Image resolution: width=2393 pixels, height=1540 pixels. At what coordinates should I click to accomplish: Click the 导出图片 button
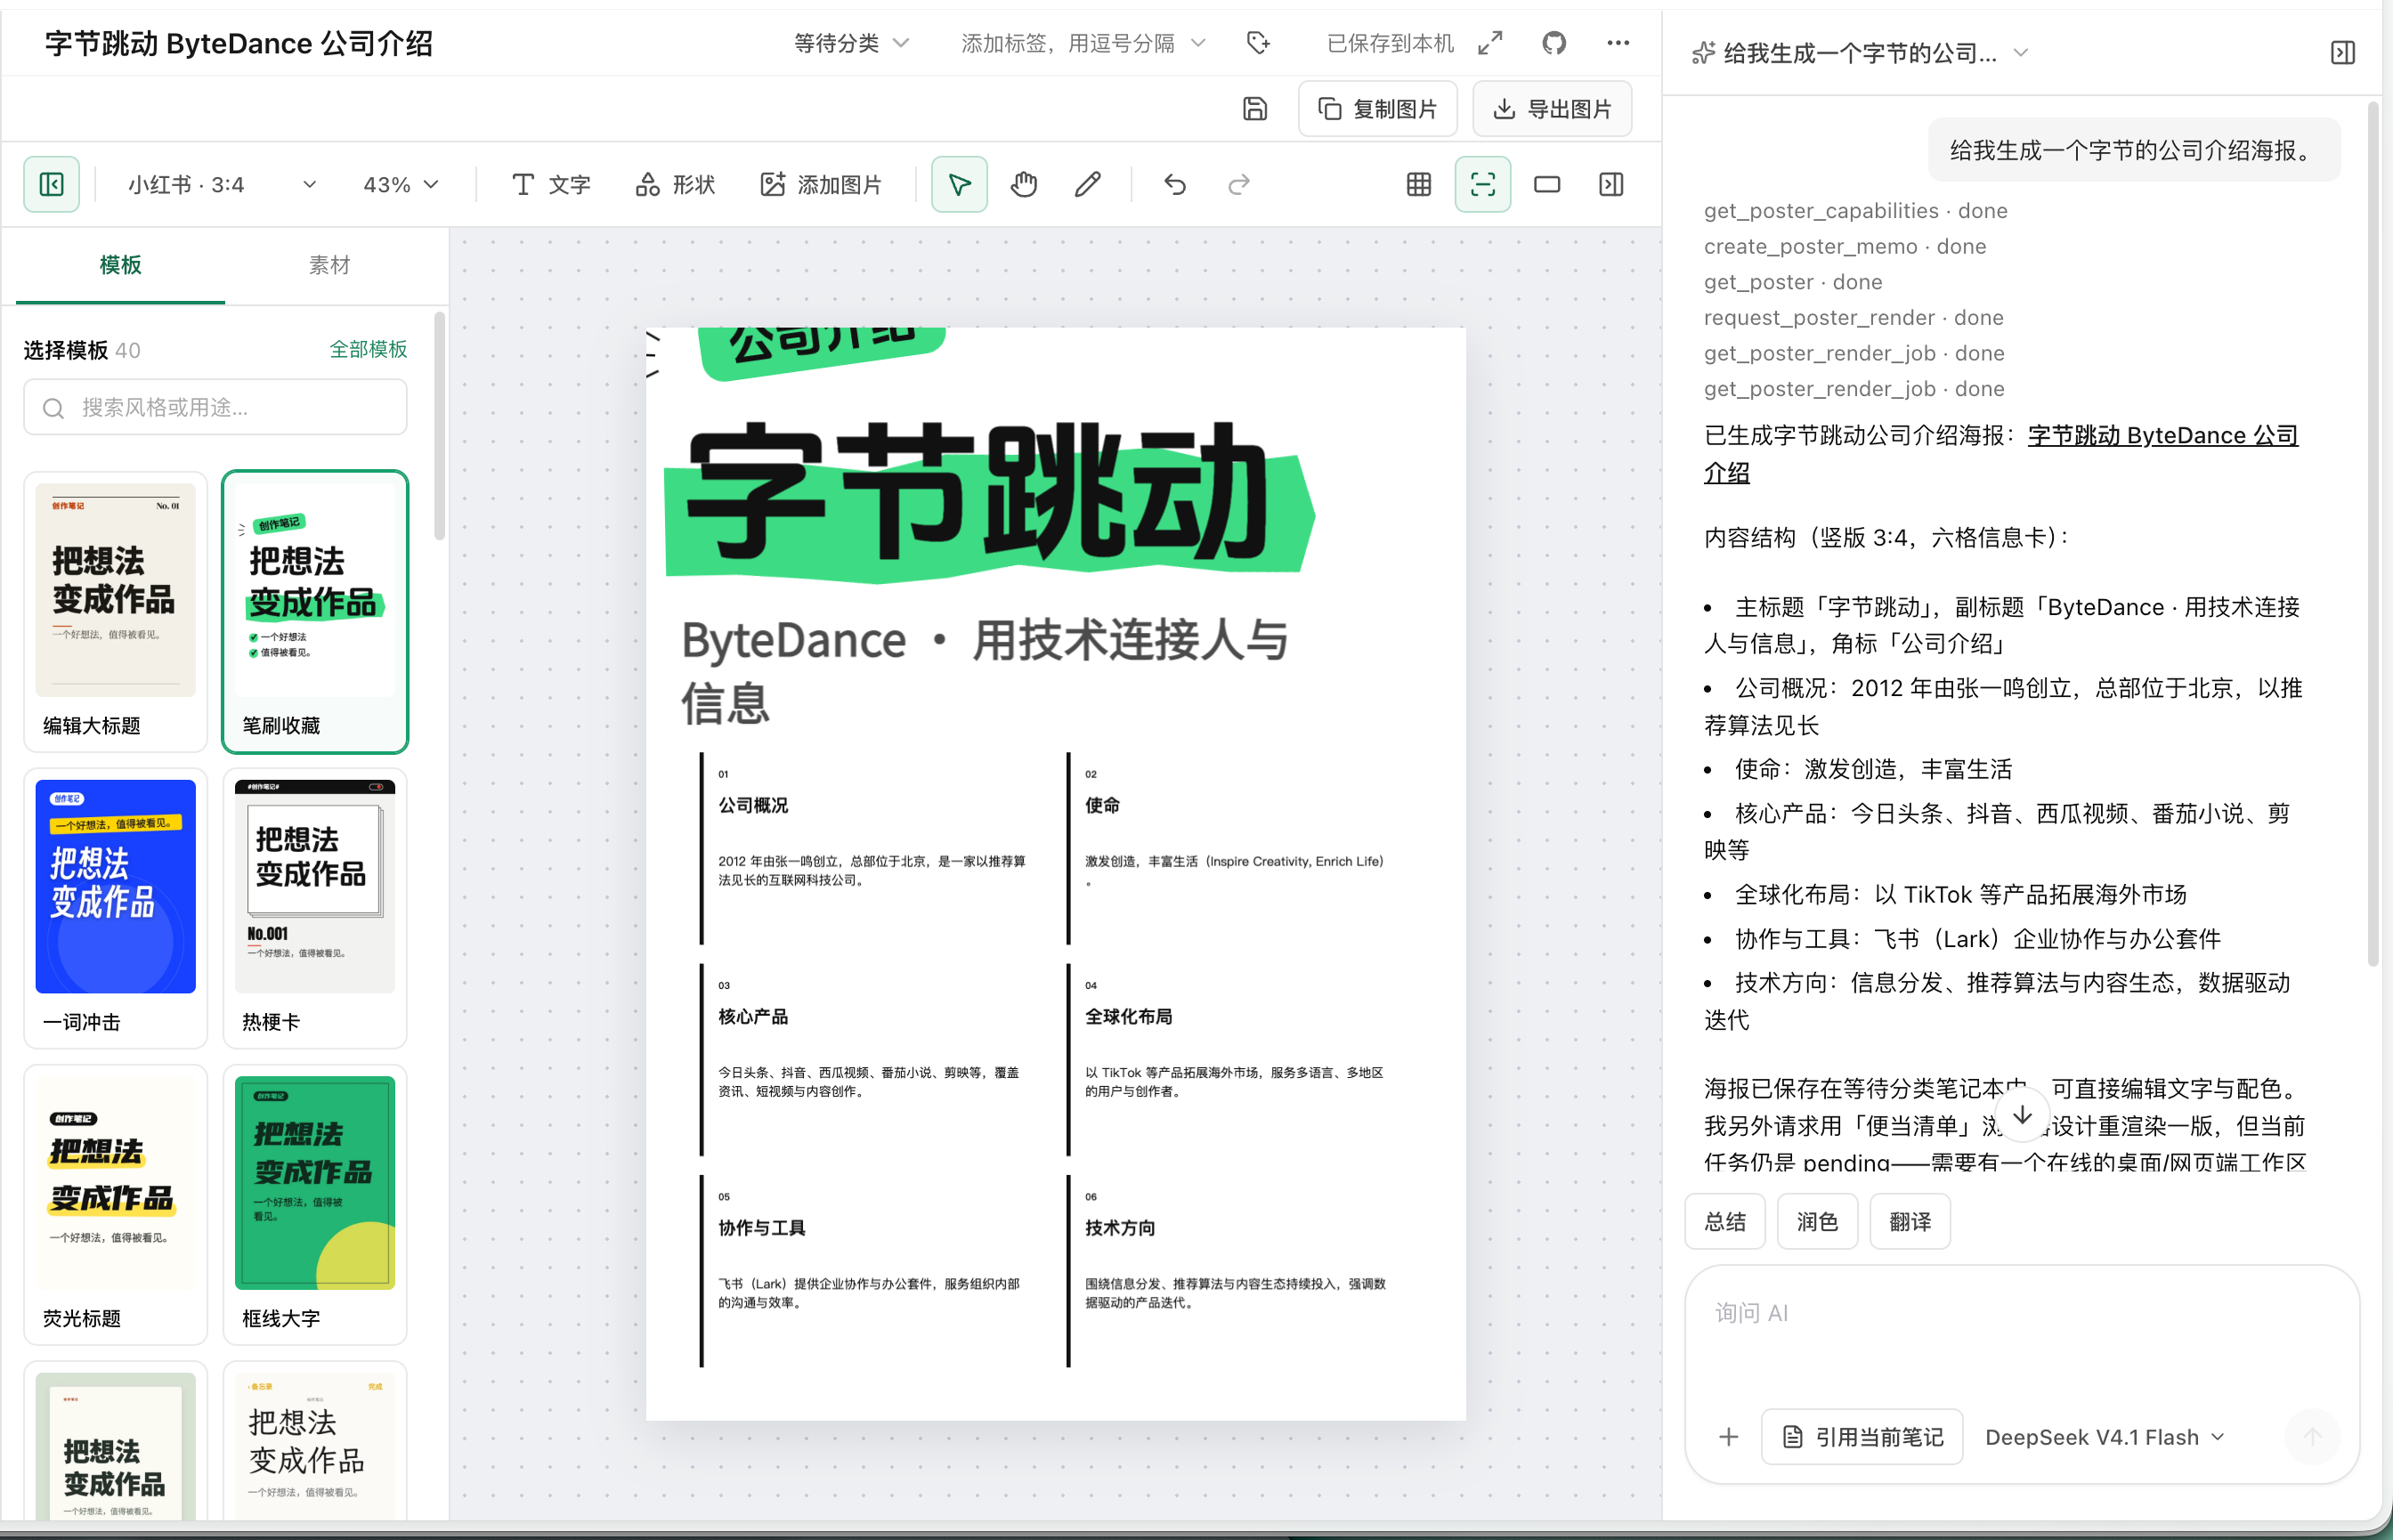pyautogui.click(x=1551, y=108)
